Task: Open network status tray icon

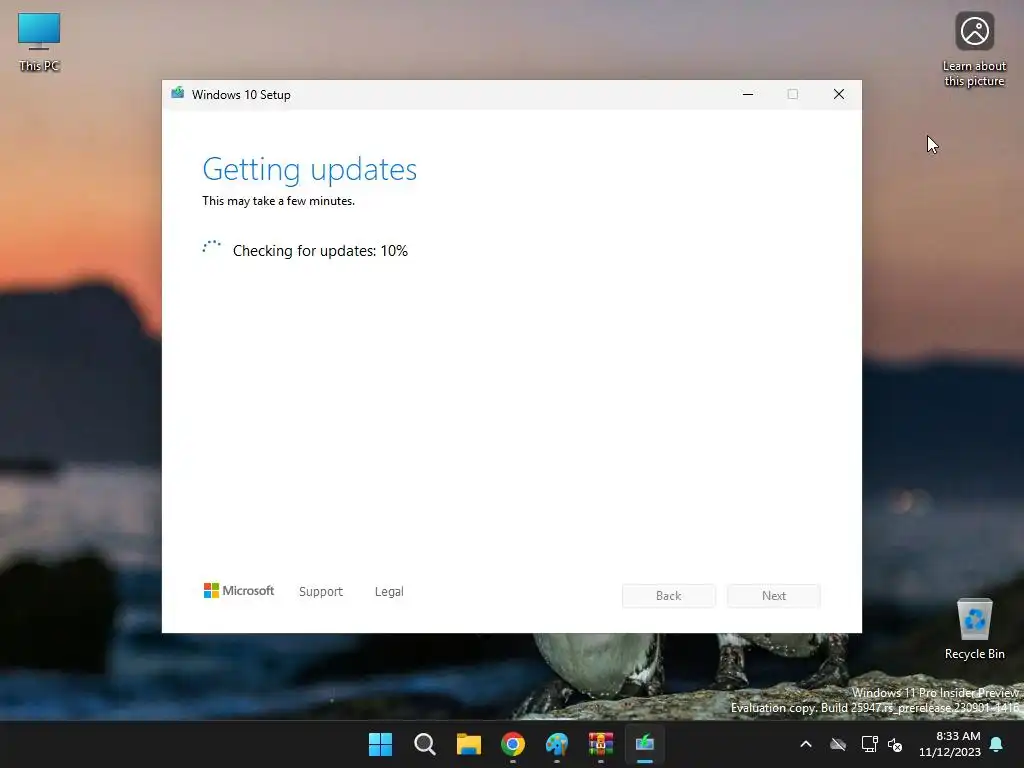Action: click(869, 744)
